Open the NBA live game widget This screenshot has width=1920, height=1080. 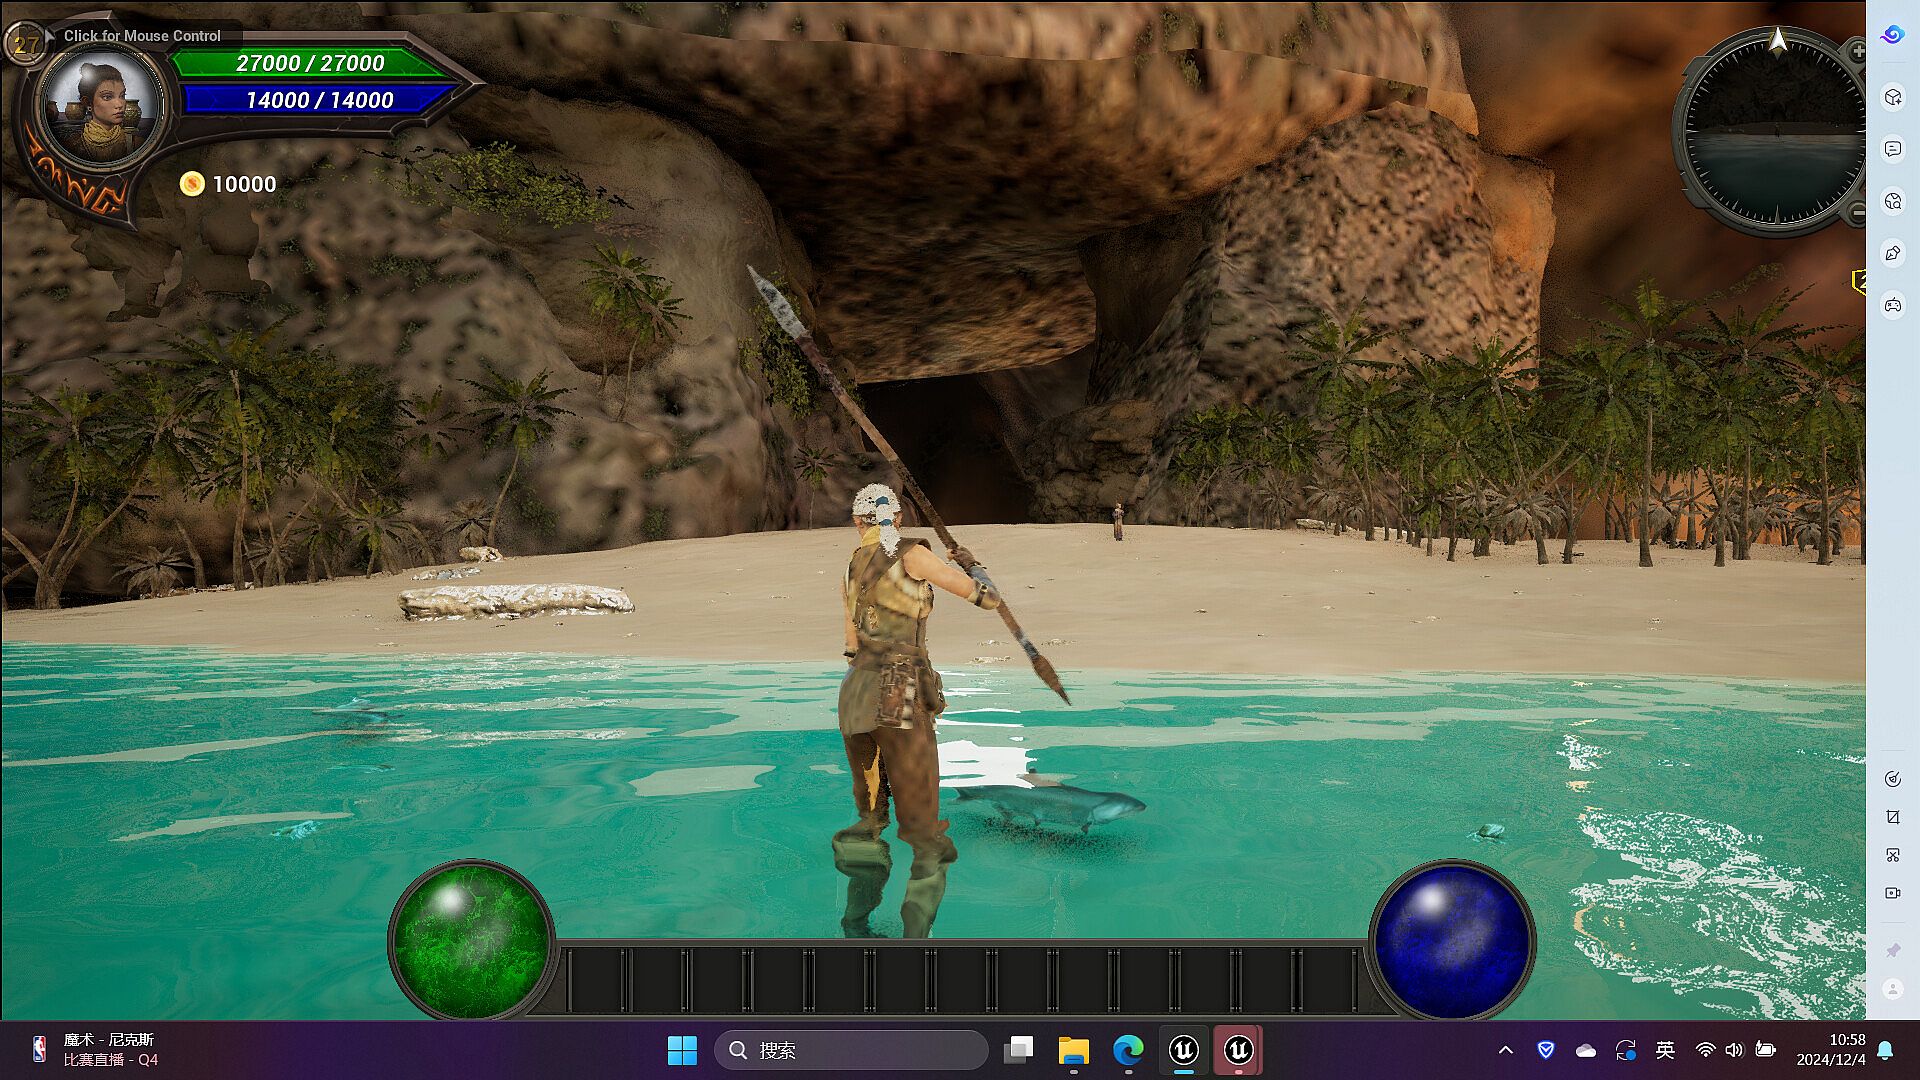coord(95,1050)
